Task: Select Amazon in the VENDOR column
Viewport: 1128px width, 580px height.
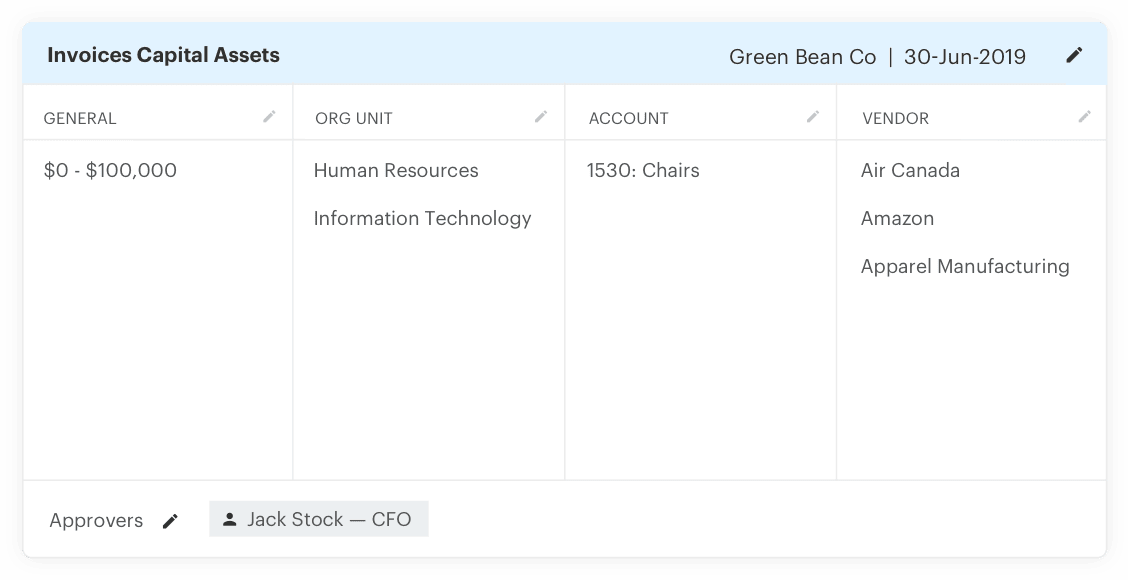Action: (897, 218)
